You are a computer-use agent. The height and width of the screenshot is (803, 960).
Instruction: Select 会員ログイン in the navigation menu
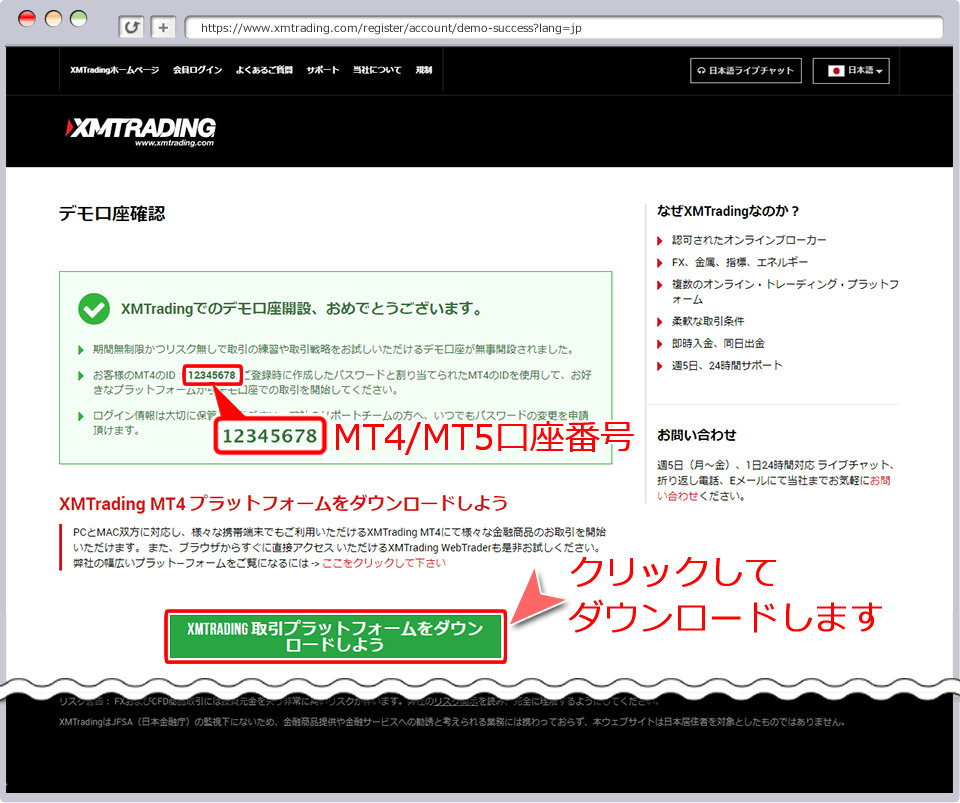pyautogui.click(x=197, y=70)
